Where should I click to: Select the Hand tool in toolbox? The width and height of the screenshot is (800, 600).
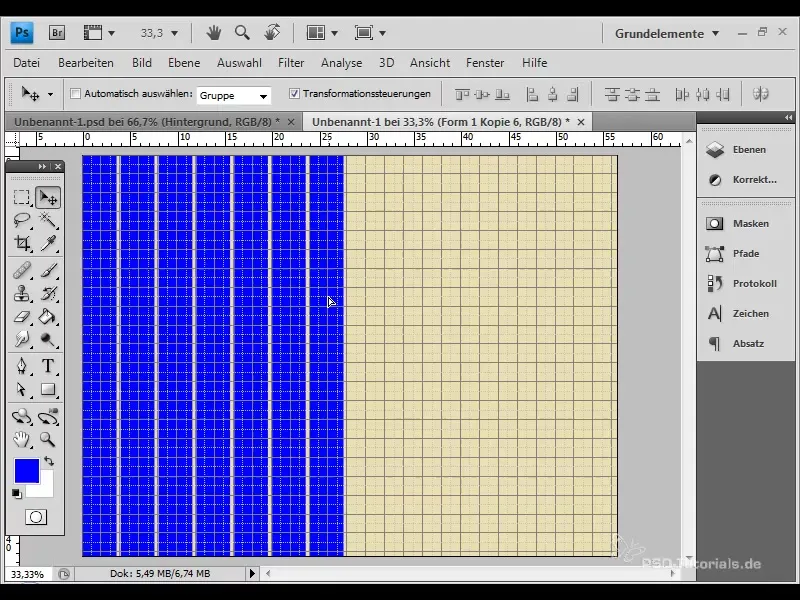(x=21, y=439)
